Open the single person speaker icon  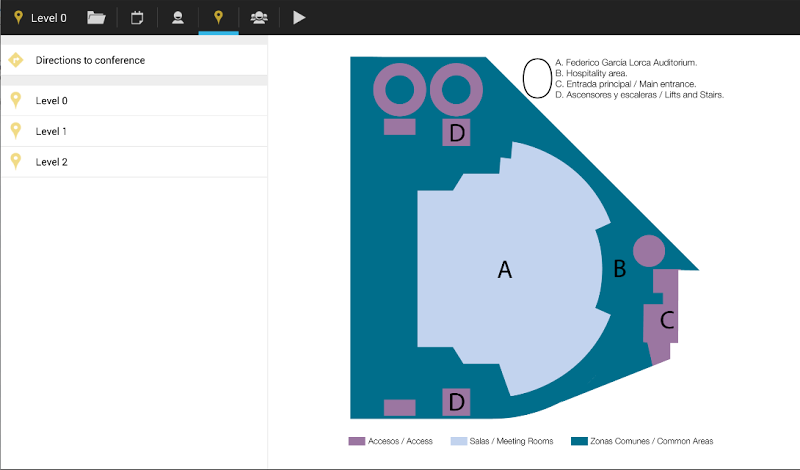pos(177,17)
